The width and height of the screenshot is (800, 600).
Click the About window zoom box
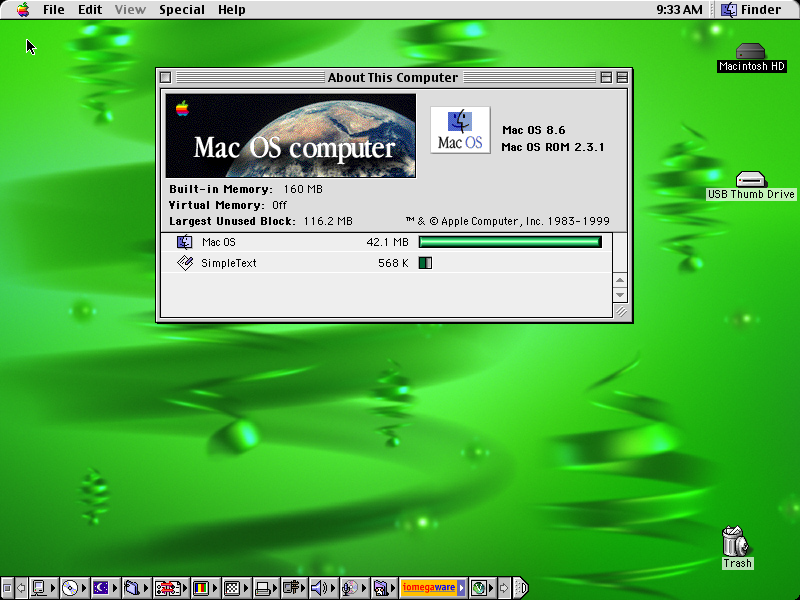point(606,77)
